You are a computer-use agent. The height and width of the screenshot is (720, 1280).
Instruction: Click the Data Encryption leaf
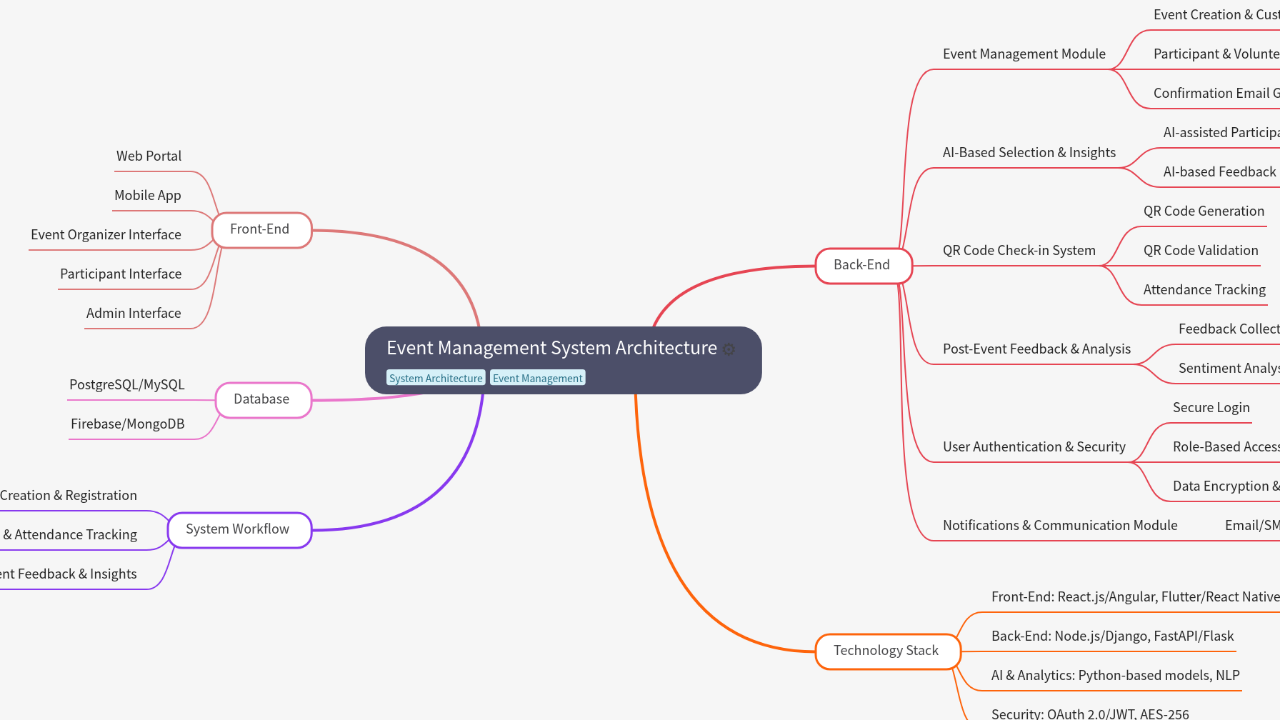[x=1226, y=486]
